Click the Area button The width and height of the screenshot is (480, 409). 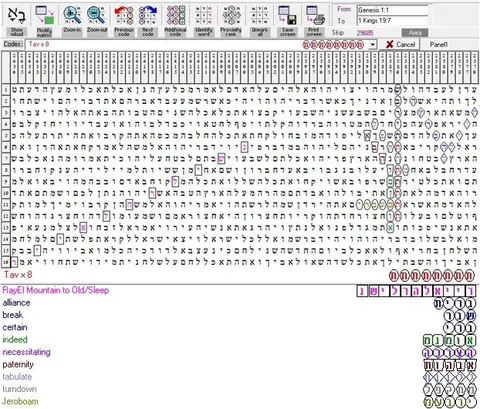coord(415,33)
